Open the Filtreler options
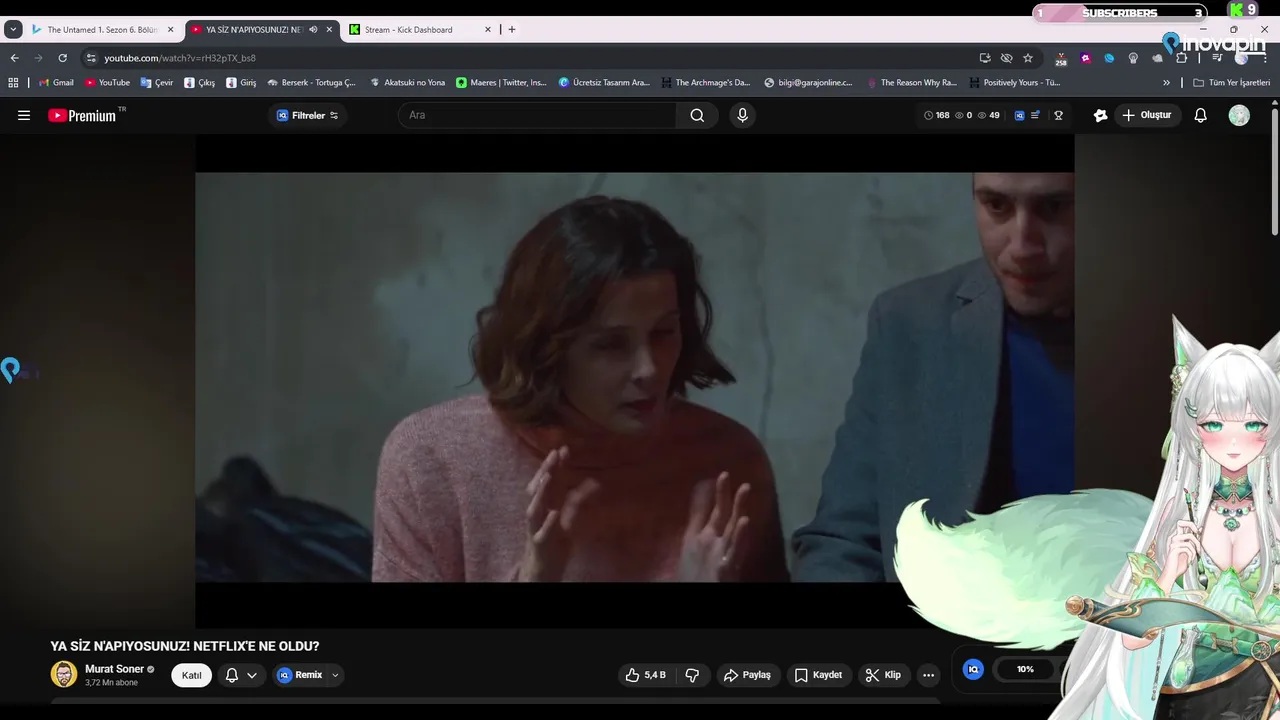 pyautogui.click(x=307, y=115)
